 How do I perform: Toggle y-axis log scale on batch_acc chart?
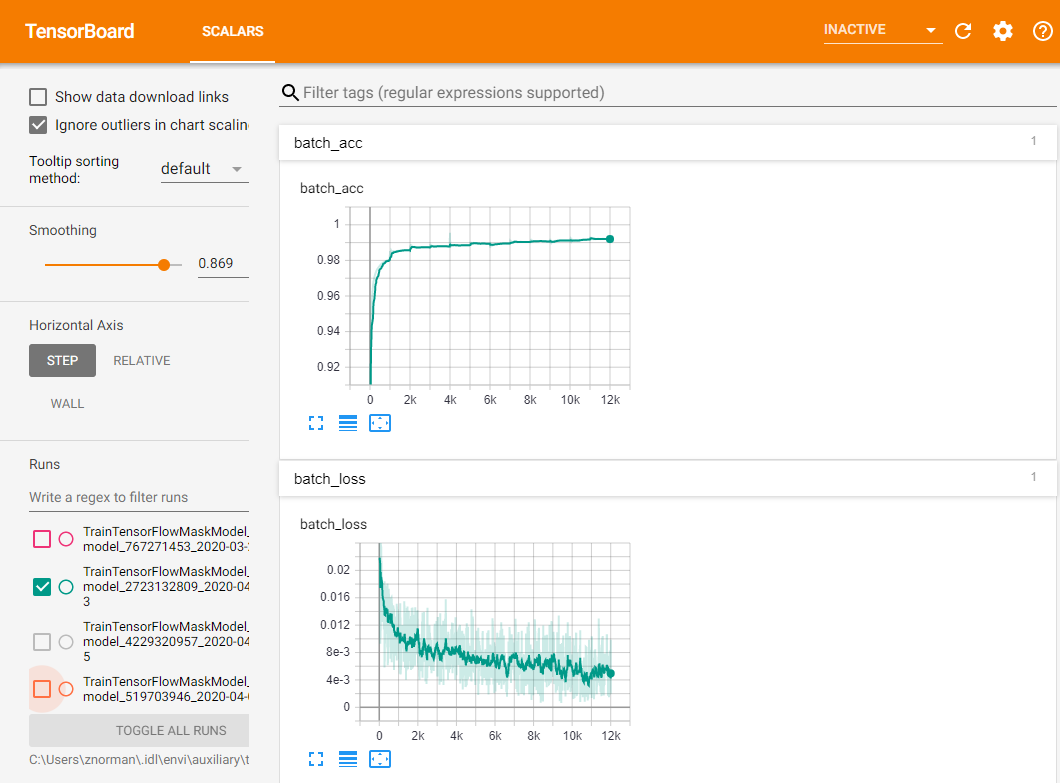(x=348, y=423)
